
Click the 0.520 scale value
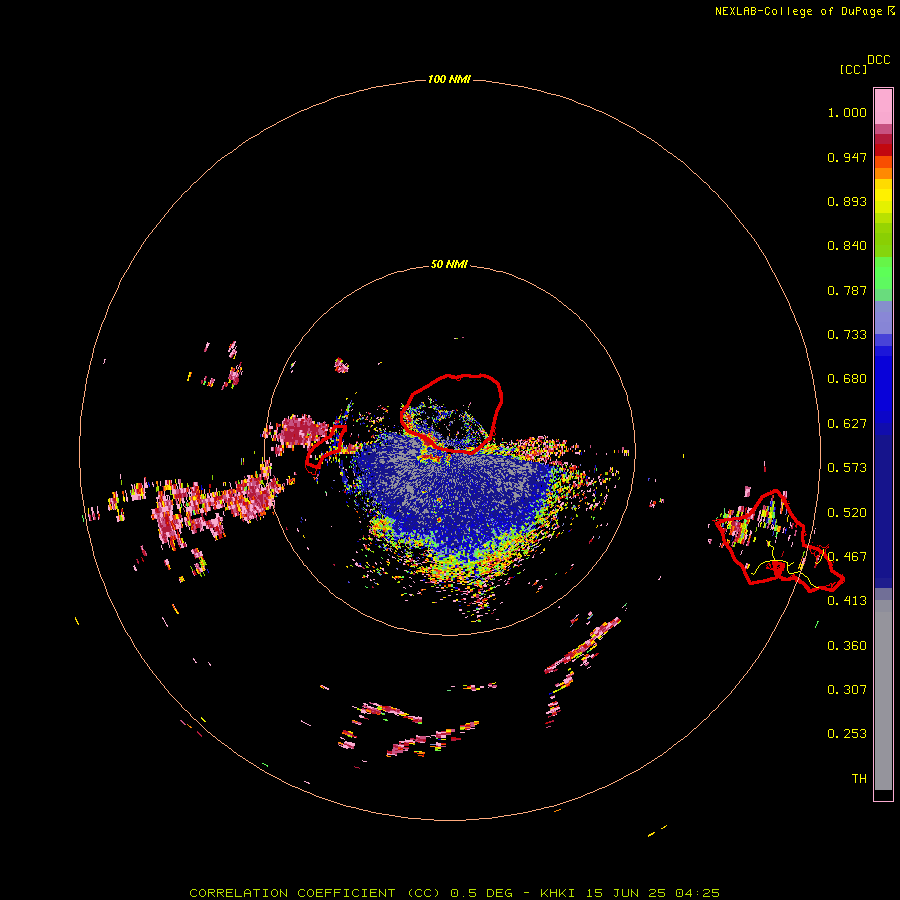tap(847, 513)
